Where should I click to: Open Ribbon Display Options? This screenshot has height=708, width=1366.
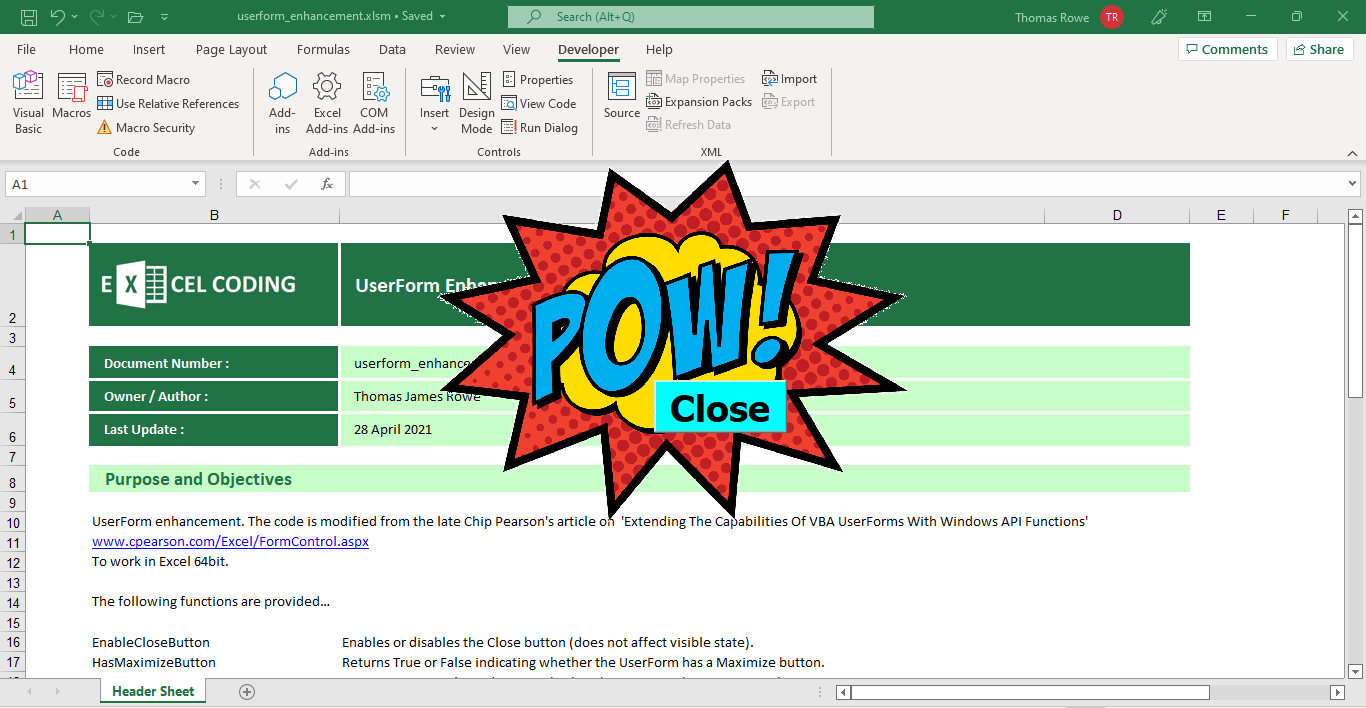tap(1205, 17)
